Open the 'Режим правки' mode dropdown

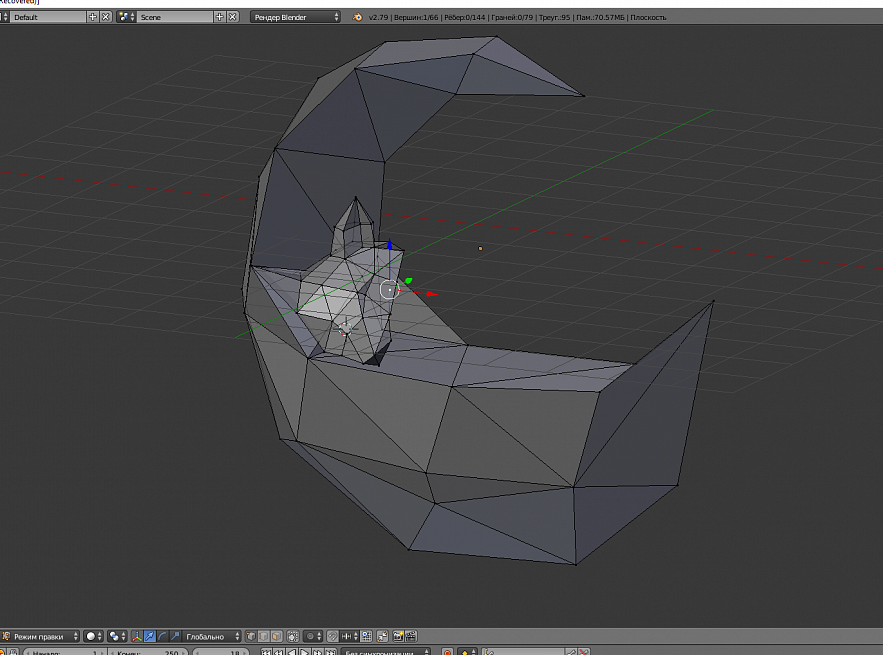coord(42,636)
